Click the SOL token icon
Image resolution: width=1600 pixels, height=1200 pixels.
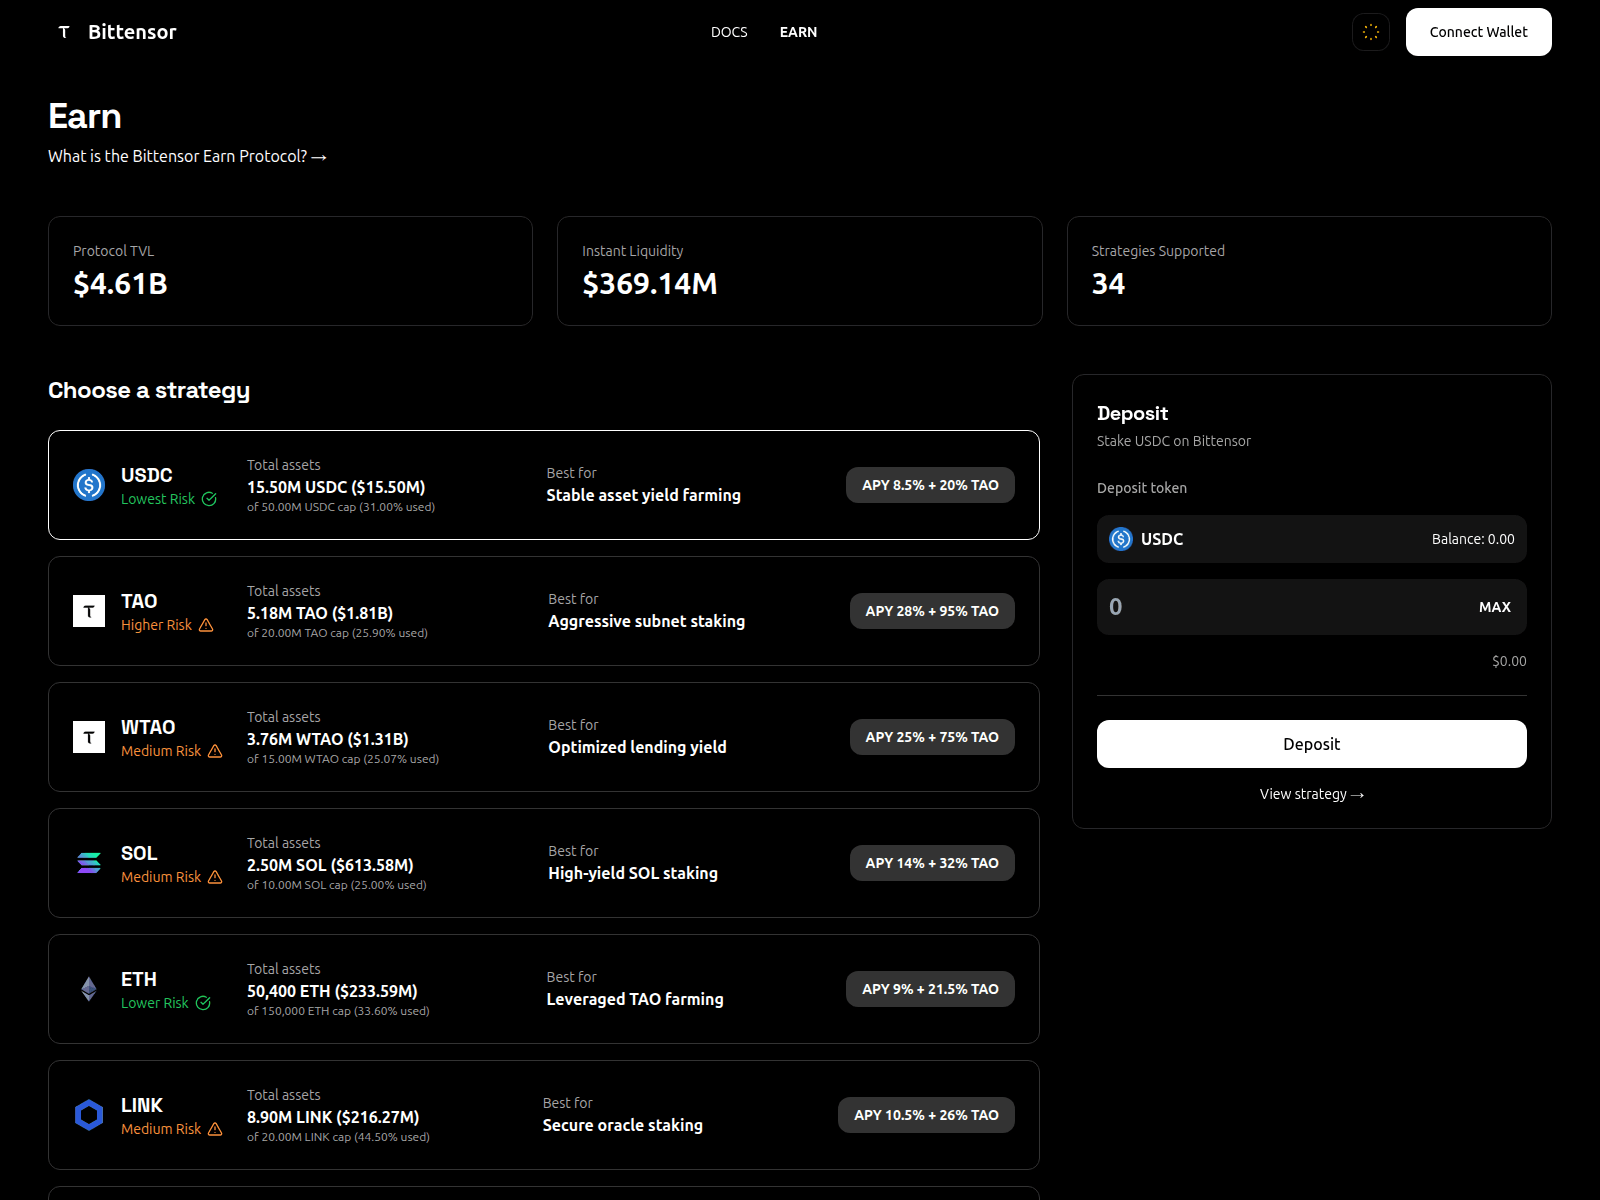point(89,863)
